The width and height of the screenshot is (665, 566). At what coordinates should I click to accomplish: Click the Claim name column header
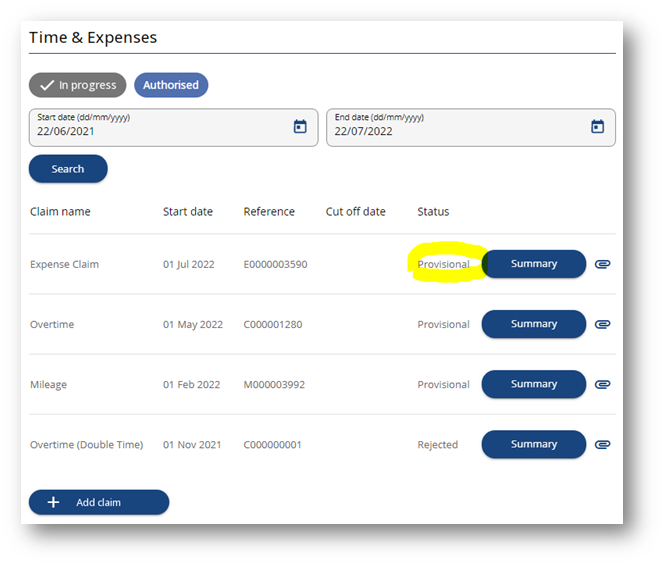click(x=60, y=212)
